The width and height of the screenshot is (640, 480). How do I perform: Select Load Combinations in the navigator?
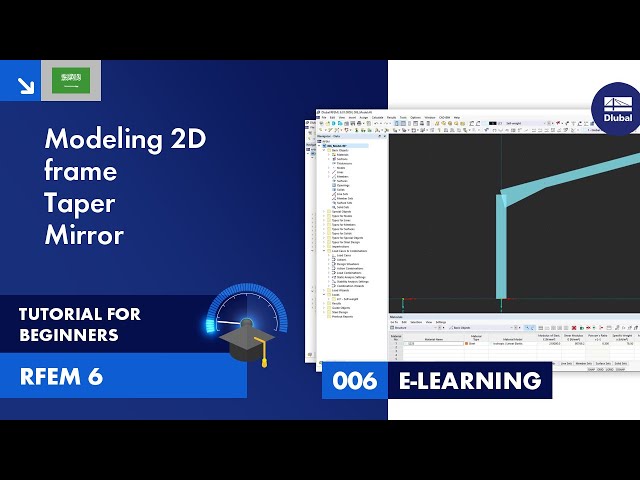click(x=349, y=273)
